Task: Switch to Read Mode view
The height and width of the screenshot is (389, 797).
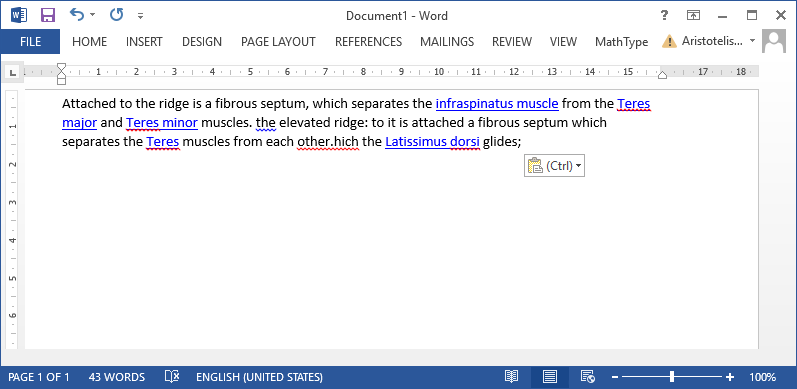Action: tap(511, 377)
